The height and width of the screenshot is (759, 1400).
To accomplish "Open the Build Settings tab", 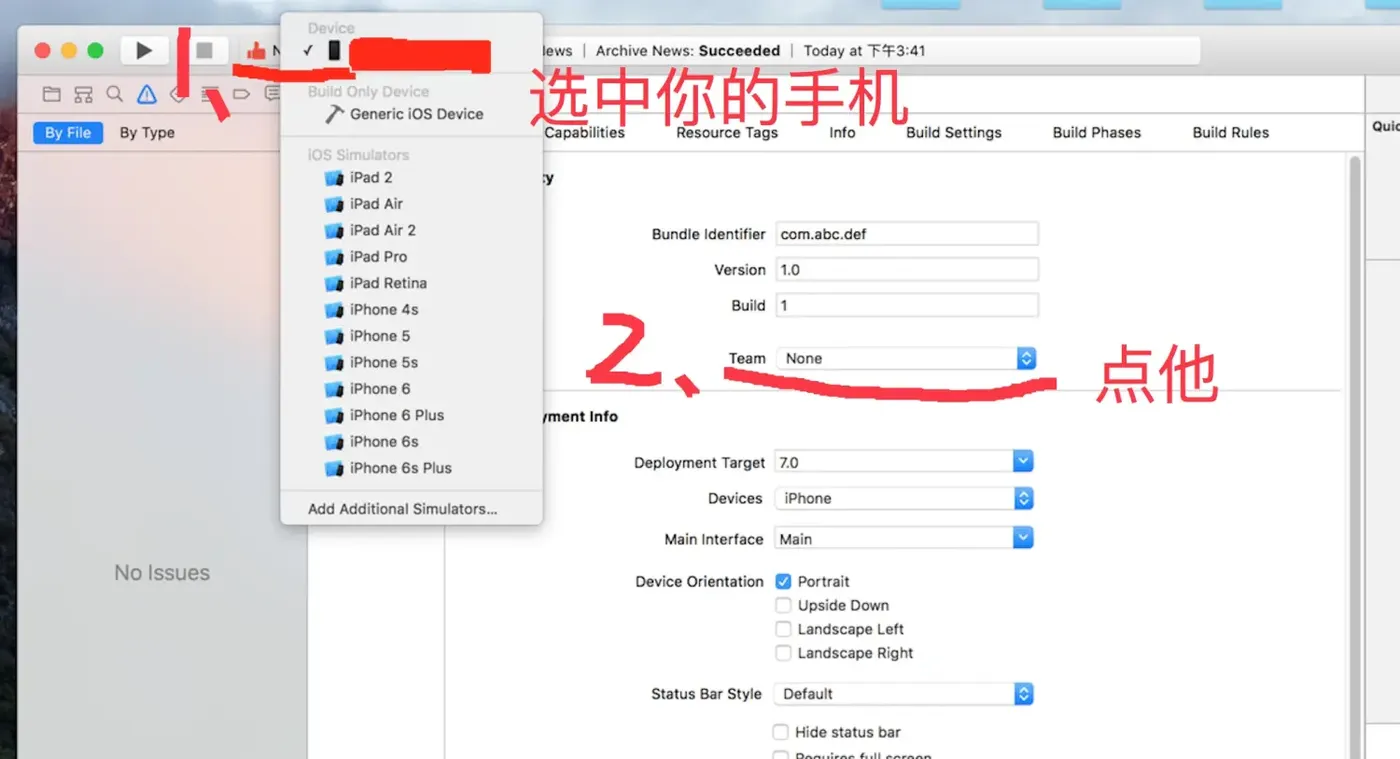I will (954, 132).
